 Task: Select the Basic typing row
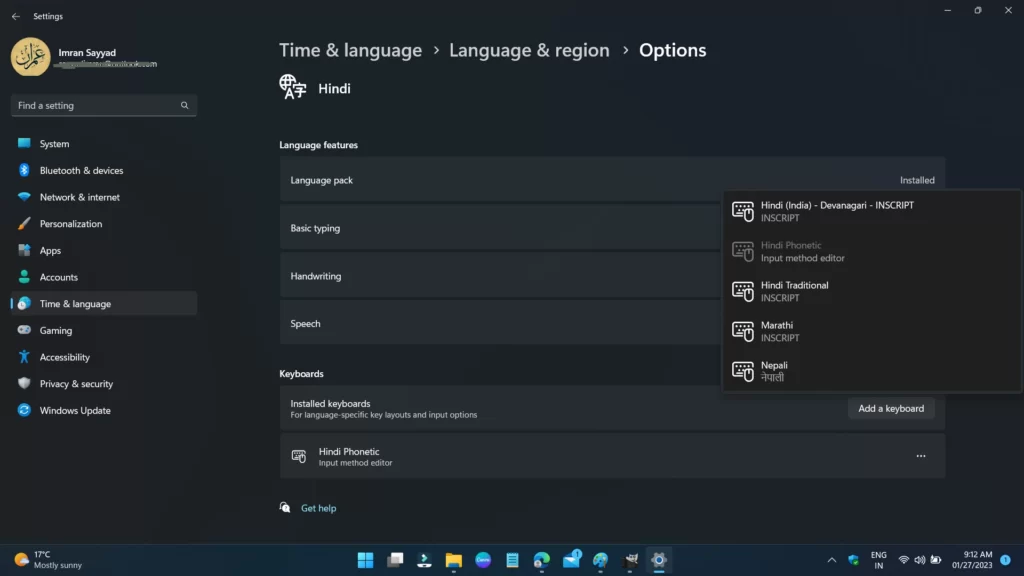coord(500,228)
